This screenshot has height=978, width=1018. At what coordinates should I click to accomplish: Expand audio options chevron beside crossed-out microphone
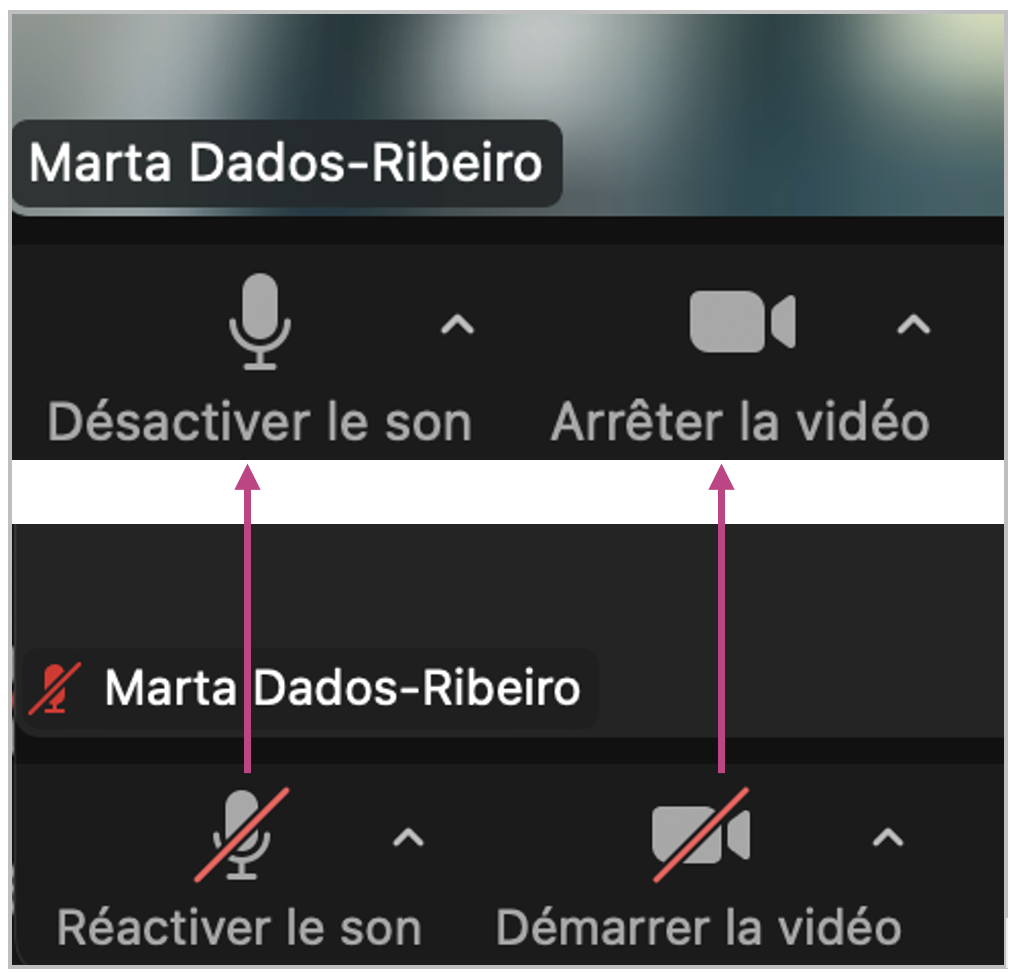click(408, 837)
